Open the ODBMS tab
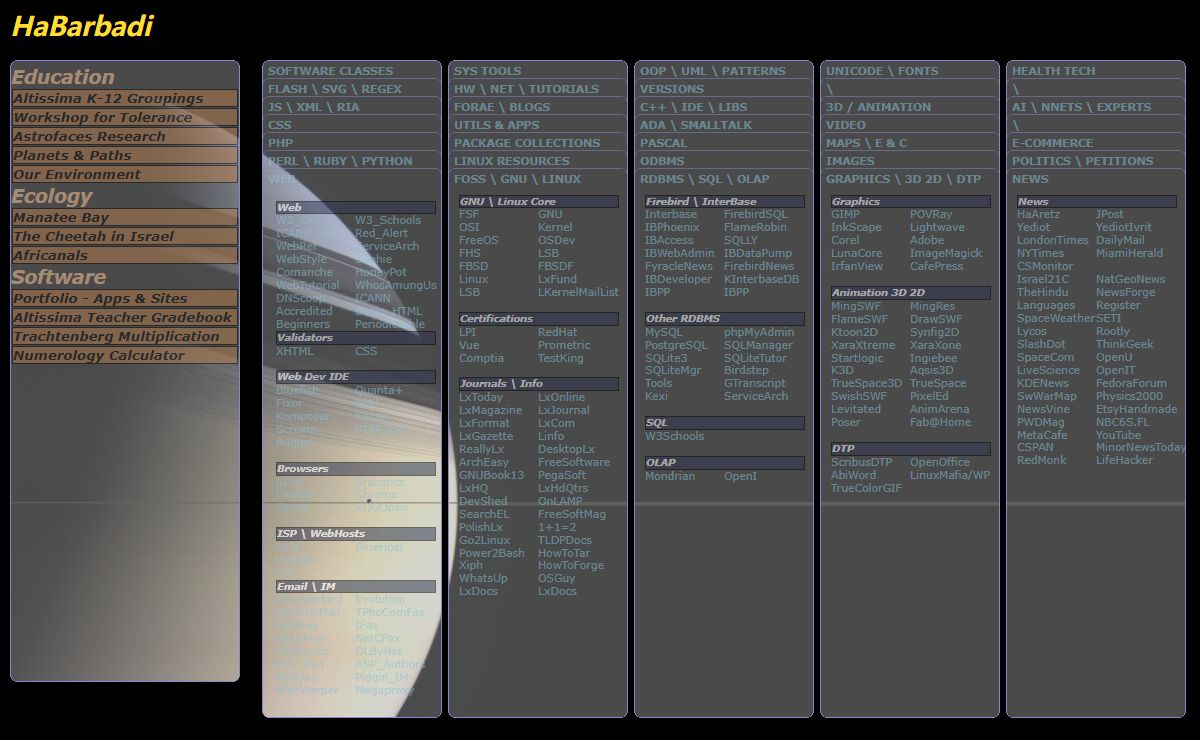Viewport: 1200px width, 740px height. click(x=723, y=161)
